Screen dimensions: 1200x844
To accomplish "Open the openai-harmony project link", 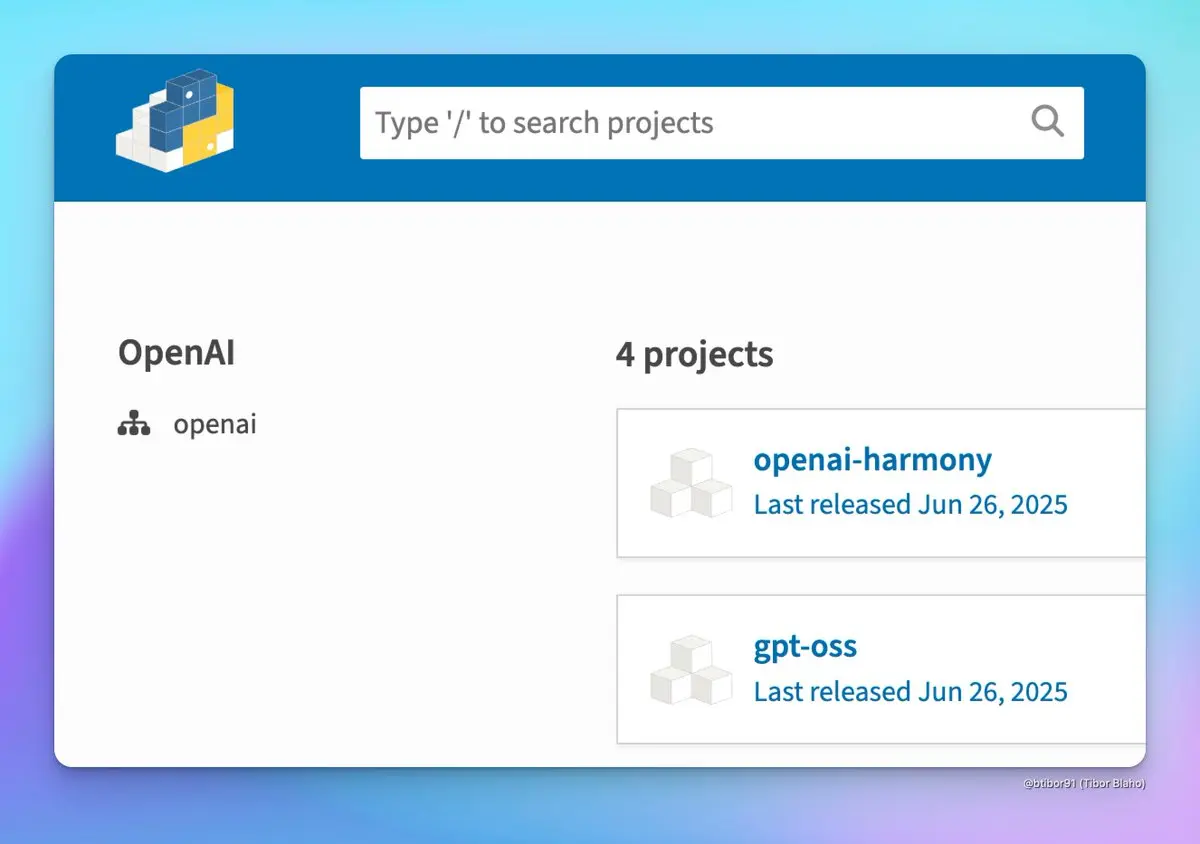I will pos(872,459).
